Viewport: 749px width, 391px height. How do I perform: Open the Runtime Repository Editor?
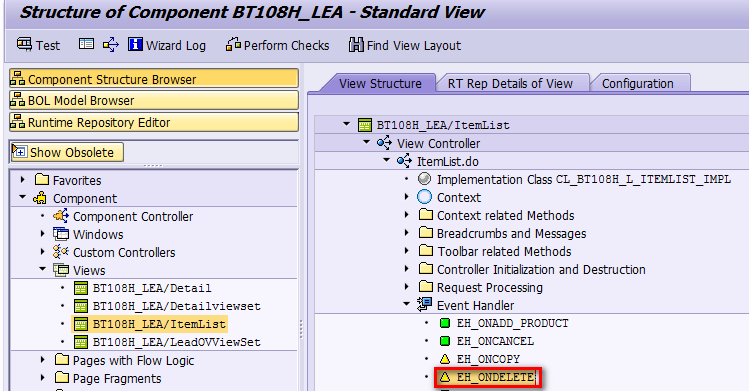pyautogui.click(x=154, y=122)
